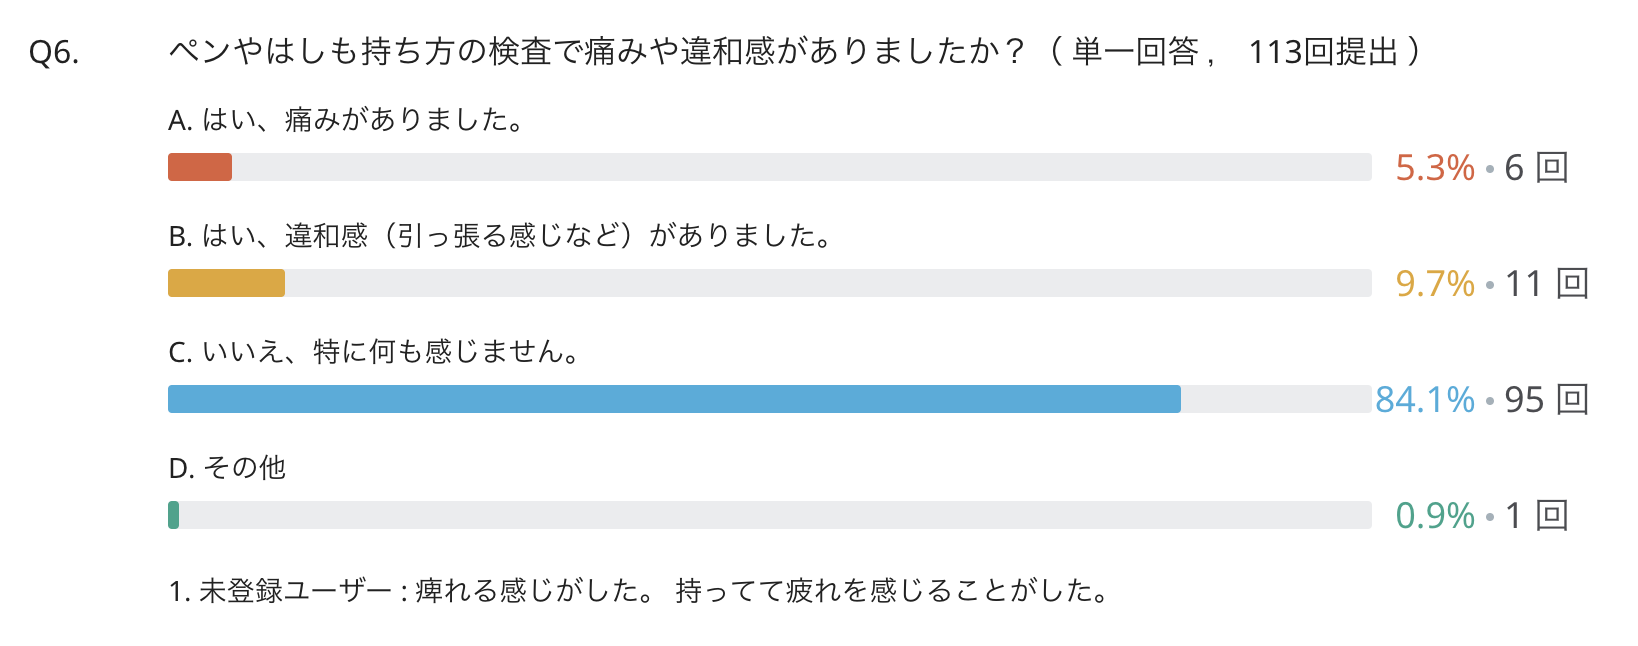Image resolution: width=1638 pixels, height=646 pixels.
Task: Click the Q6. question number label
Action: 54,52
